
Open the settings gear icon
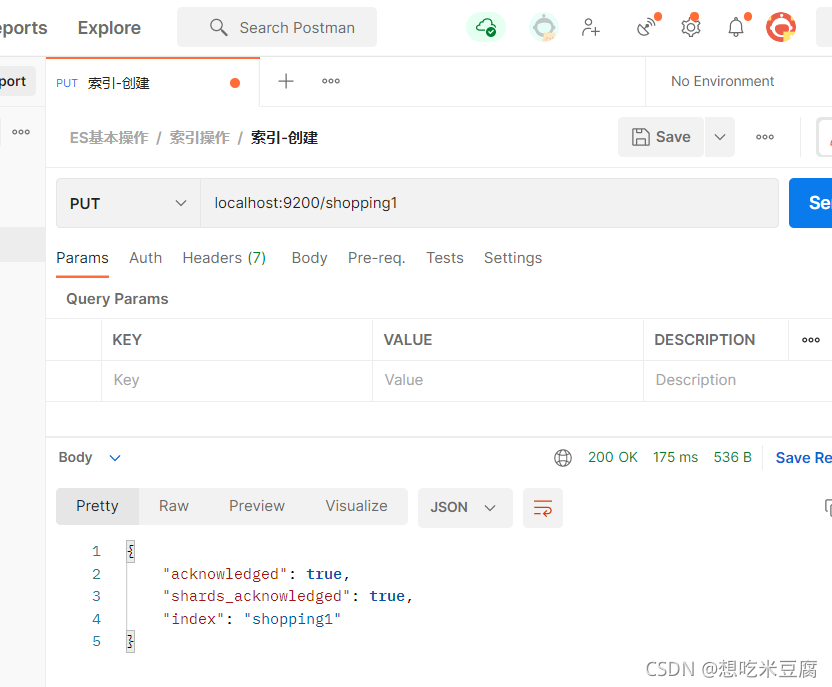point(691,27)
